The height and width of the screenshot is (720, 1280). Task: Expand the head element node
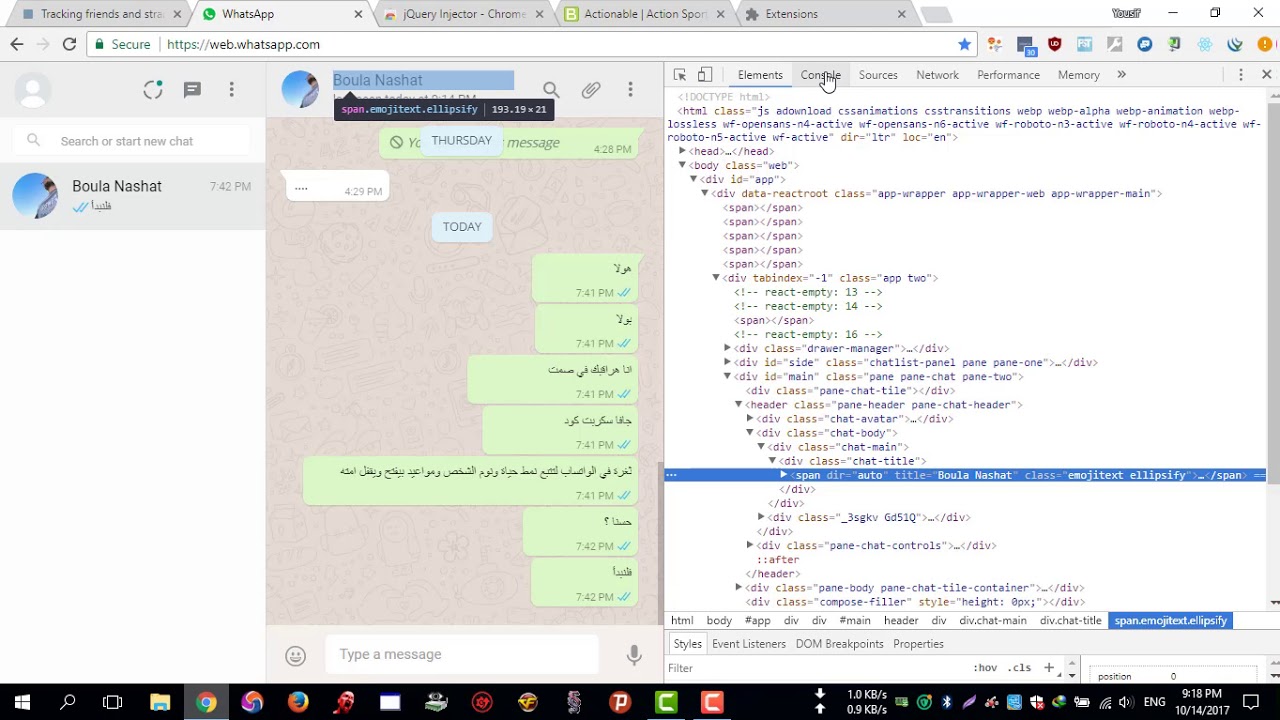682,151
